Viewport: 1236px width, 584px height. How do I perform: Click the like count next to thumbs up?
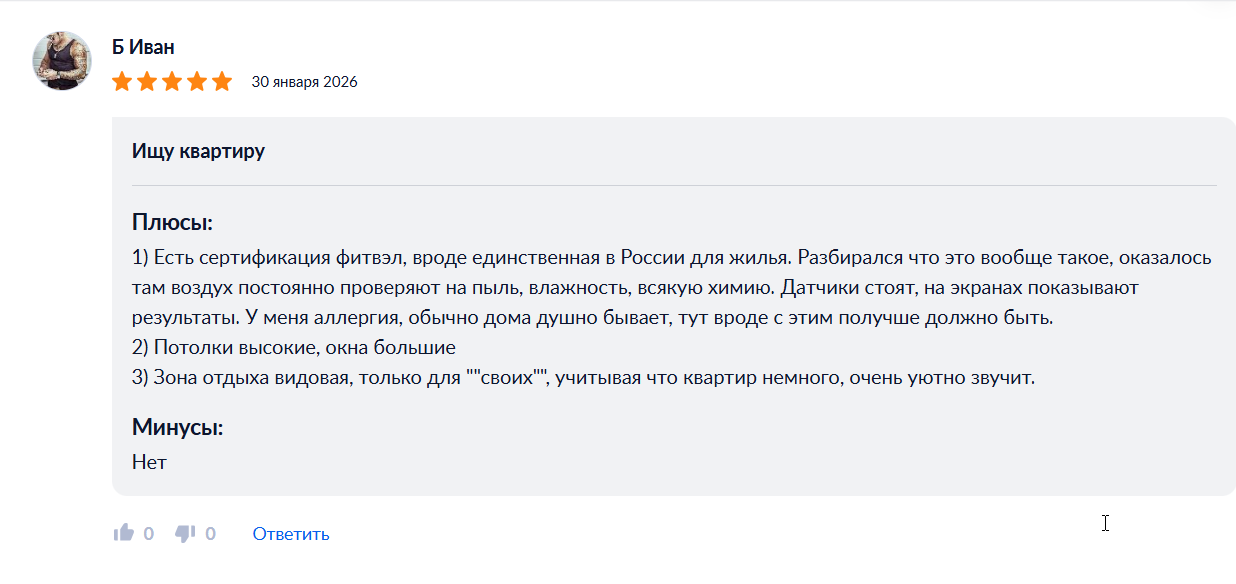pos(149,534)
